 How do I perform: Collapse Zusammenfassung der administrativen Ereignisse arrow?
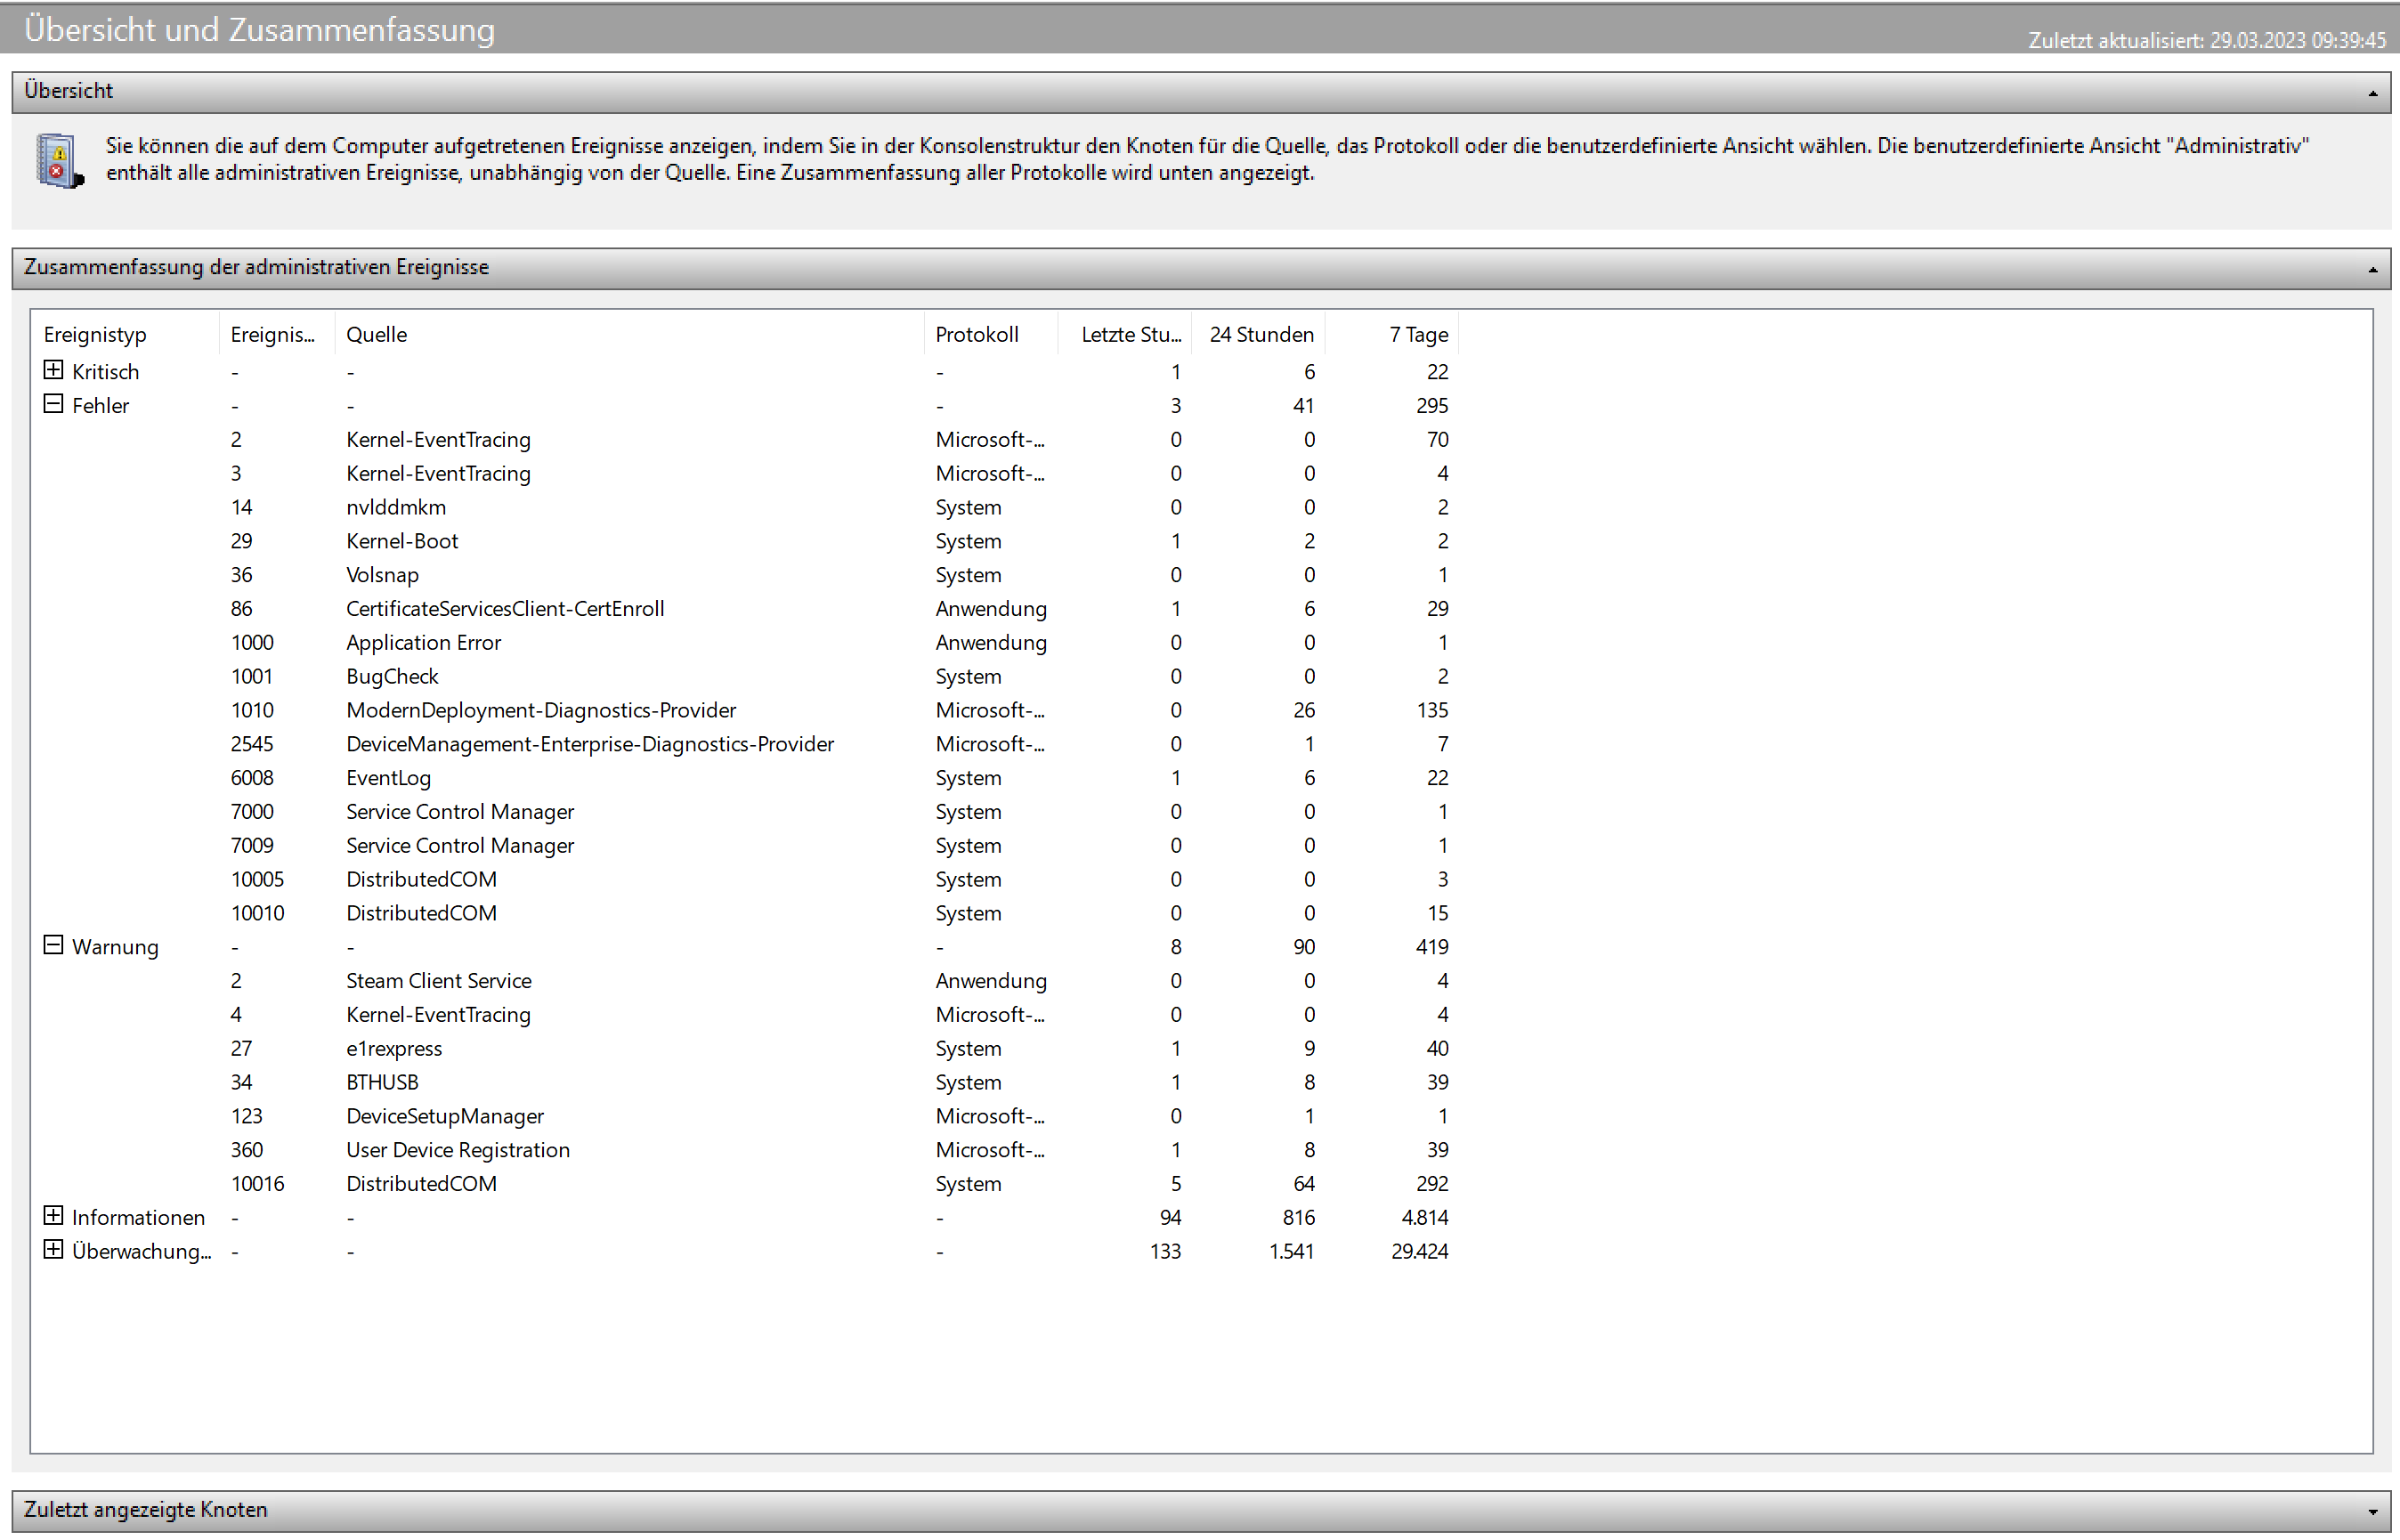tap(2372, 270)
